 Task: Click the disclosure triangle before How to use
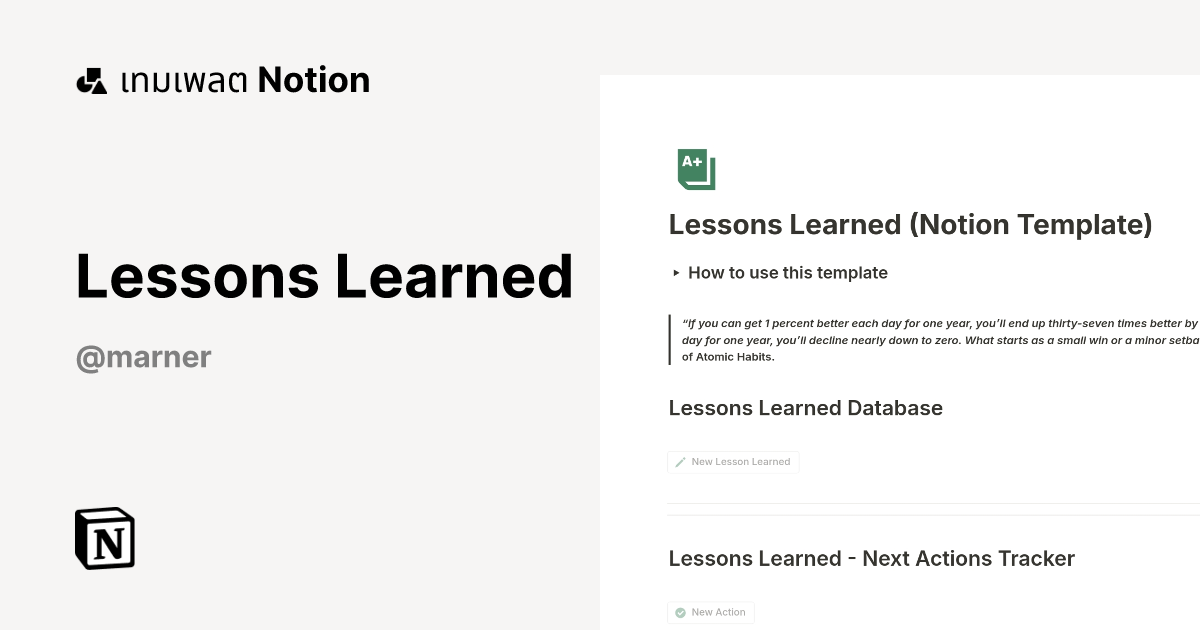coord(677,272)
